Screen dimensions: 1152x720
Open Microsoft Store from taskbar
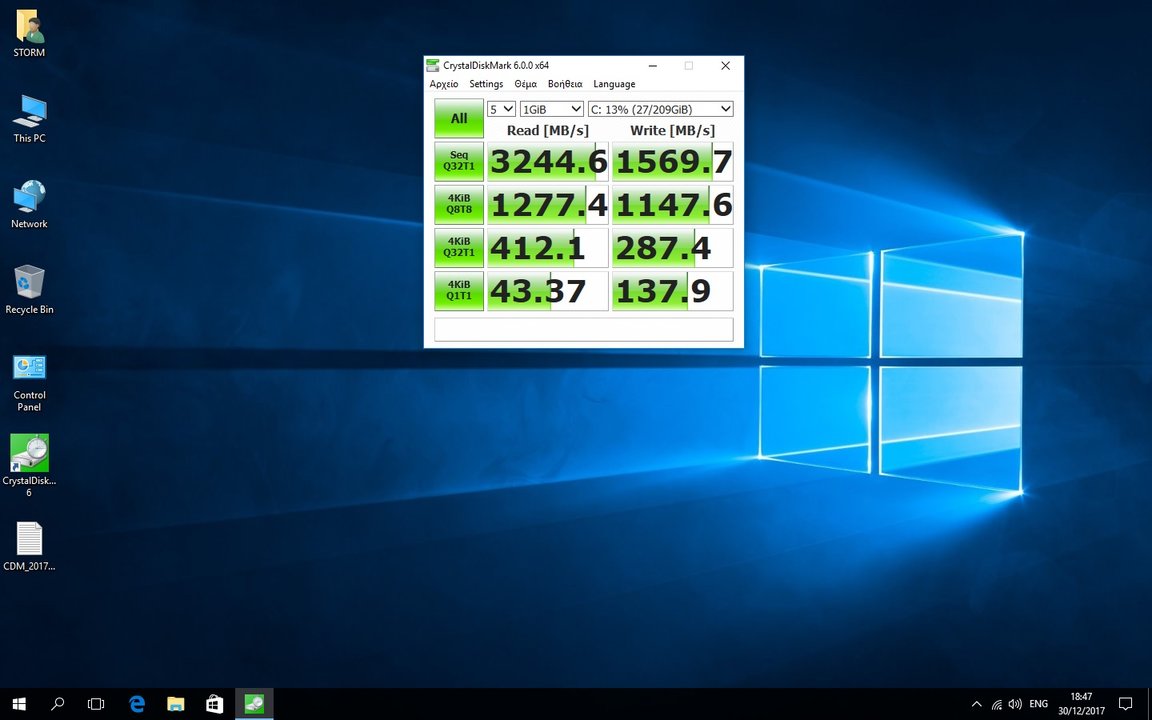[x=215, y=704]
